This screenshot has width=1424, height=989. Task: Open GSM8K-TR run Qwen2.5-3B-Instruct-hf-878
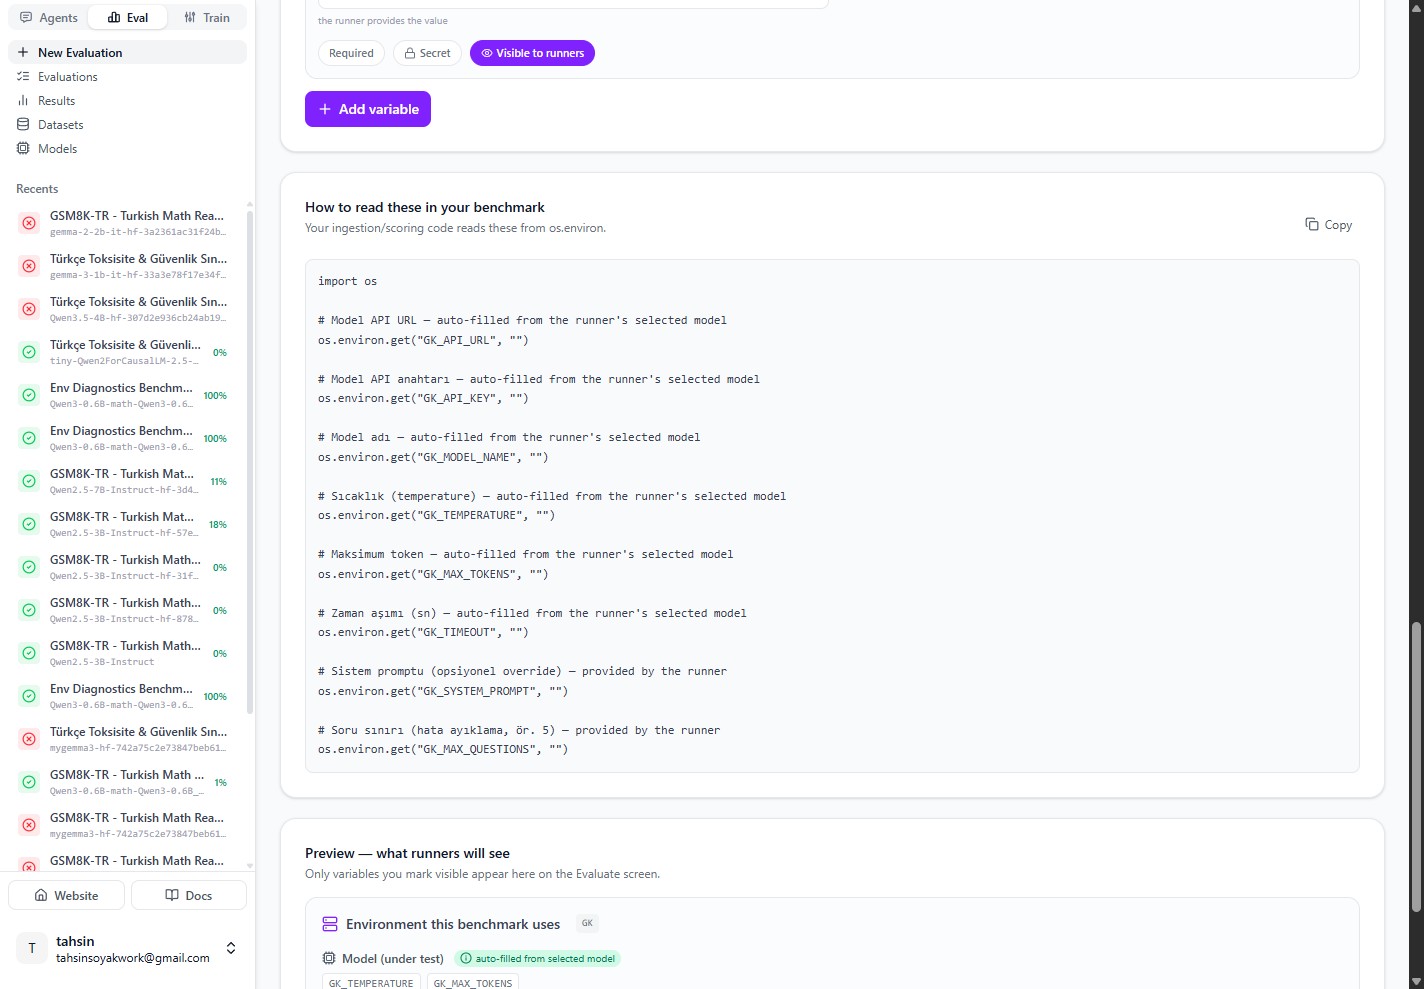click(x=127, y=610)
